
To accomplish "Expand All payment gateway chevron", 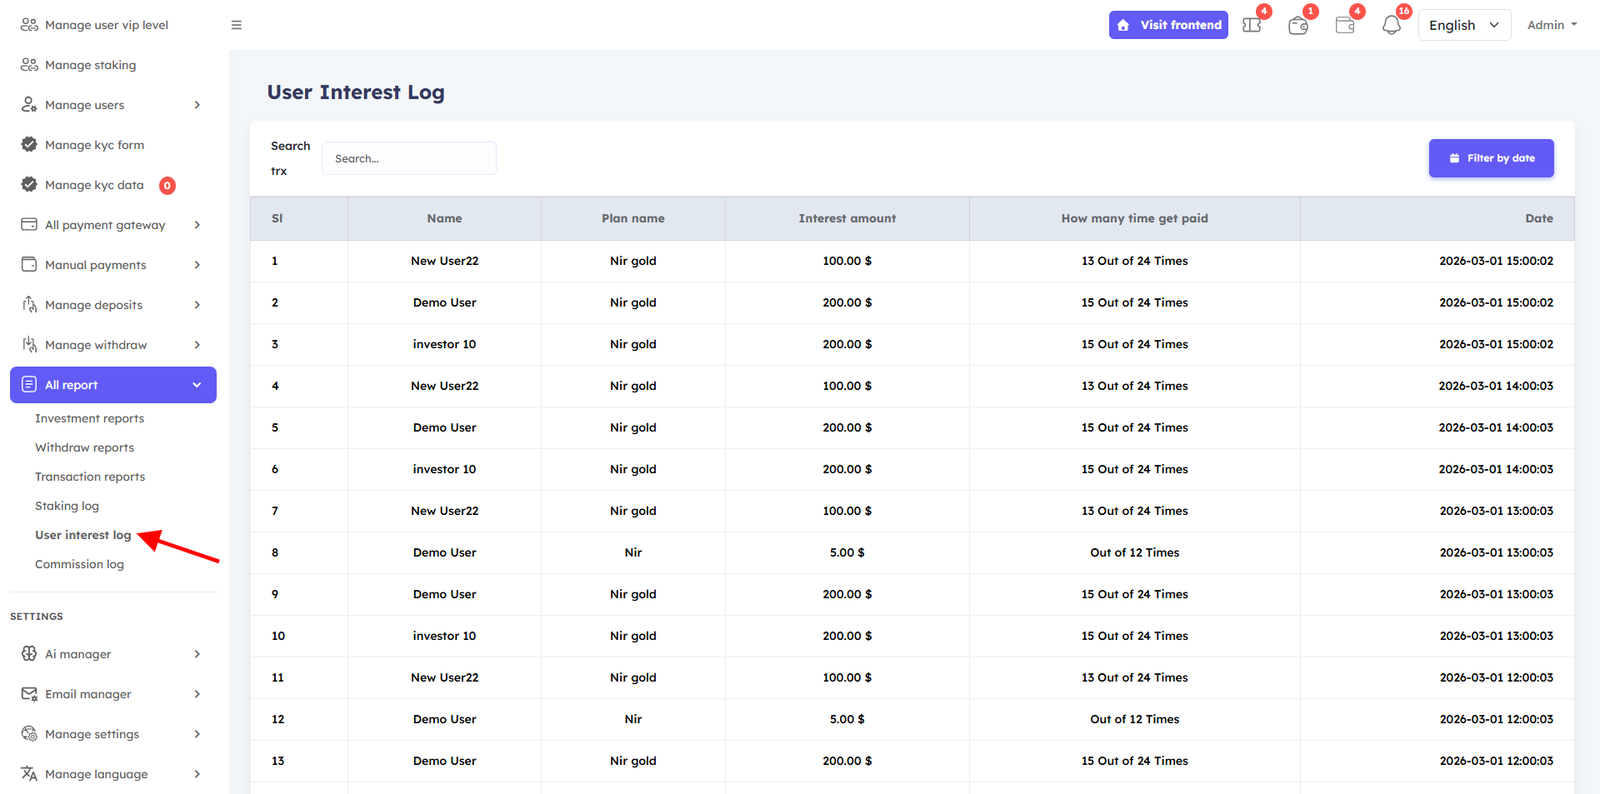I will [197, 225].
